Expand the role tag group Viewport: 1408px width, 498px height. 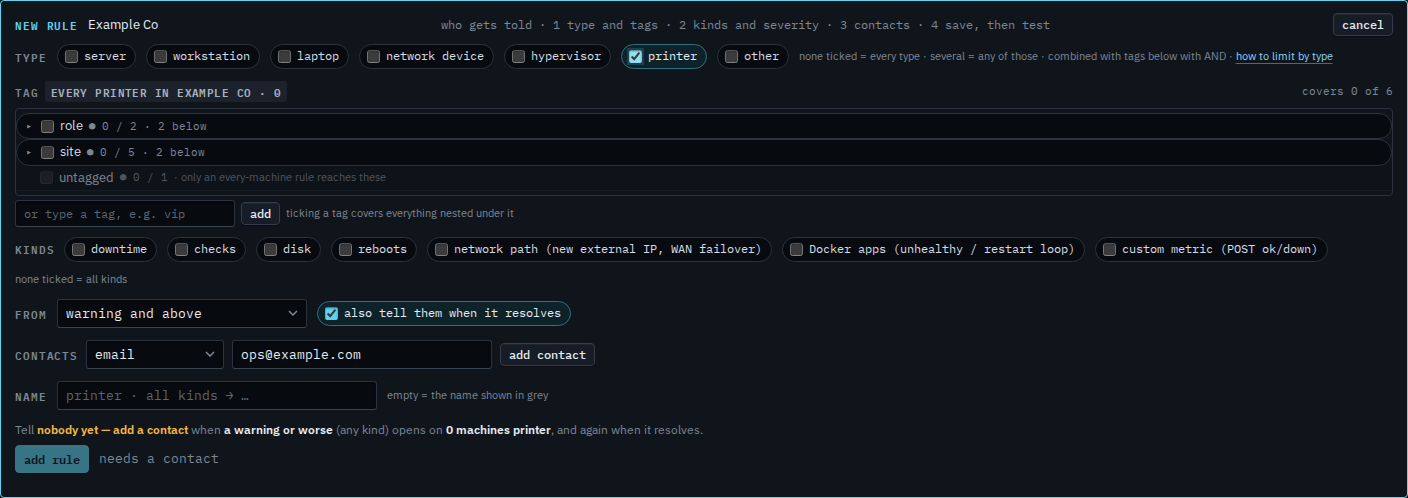pyautogui.click(x=29, y=126)
